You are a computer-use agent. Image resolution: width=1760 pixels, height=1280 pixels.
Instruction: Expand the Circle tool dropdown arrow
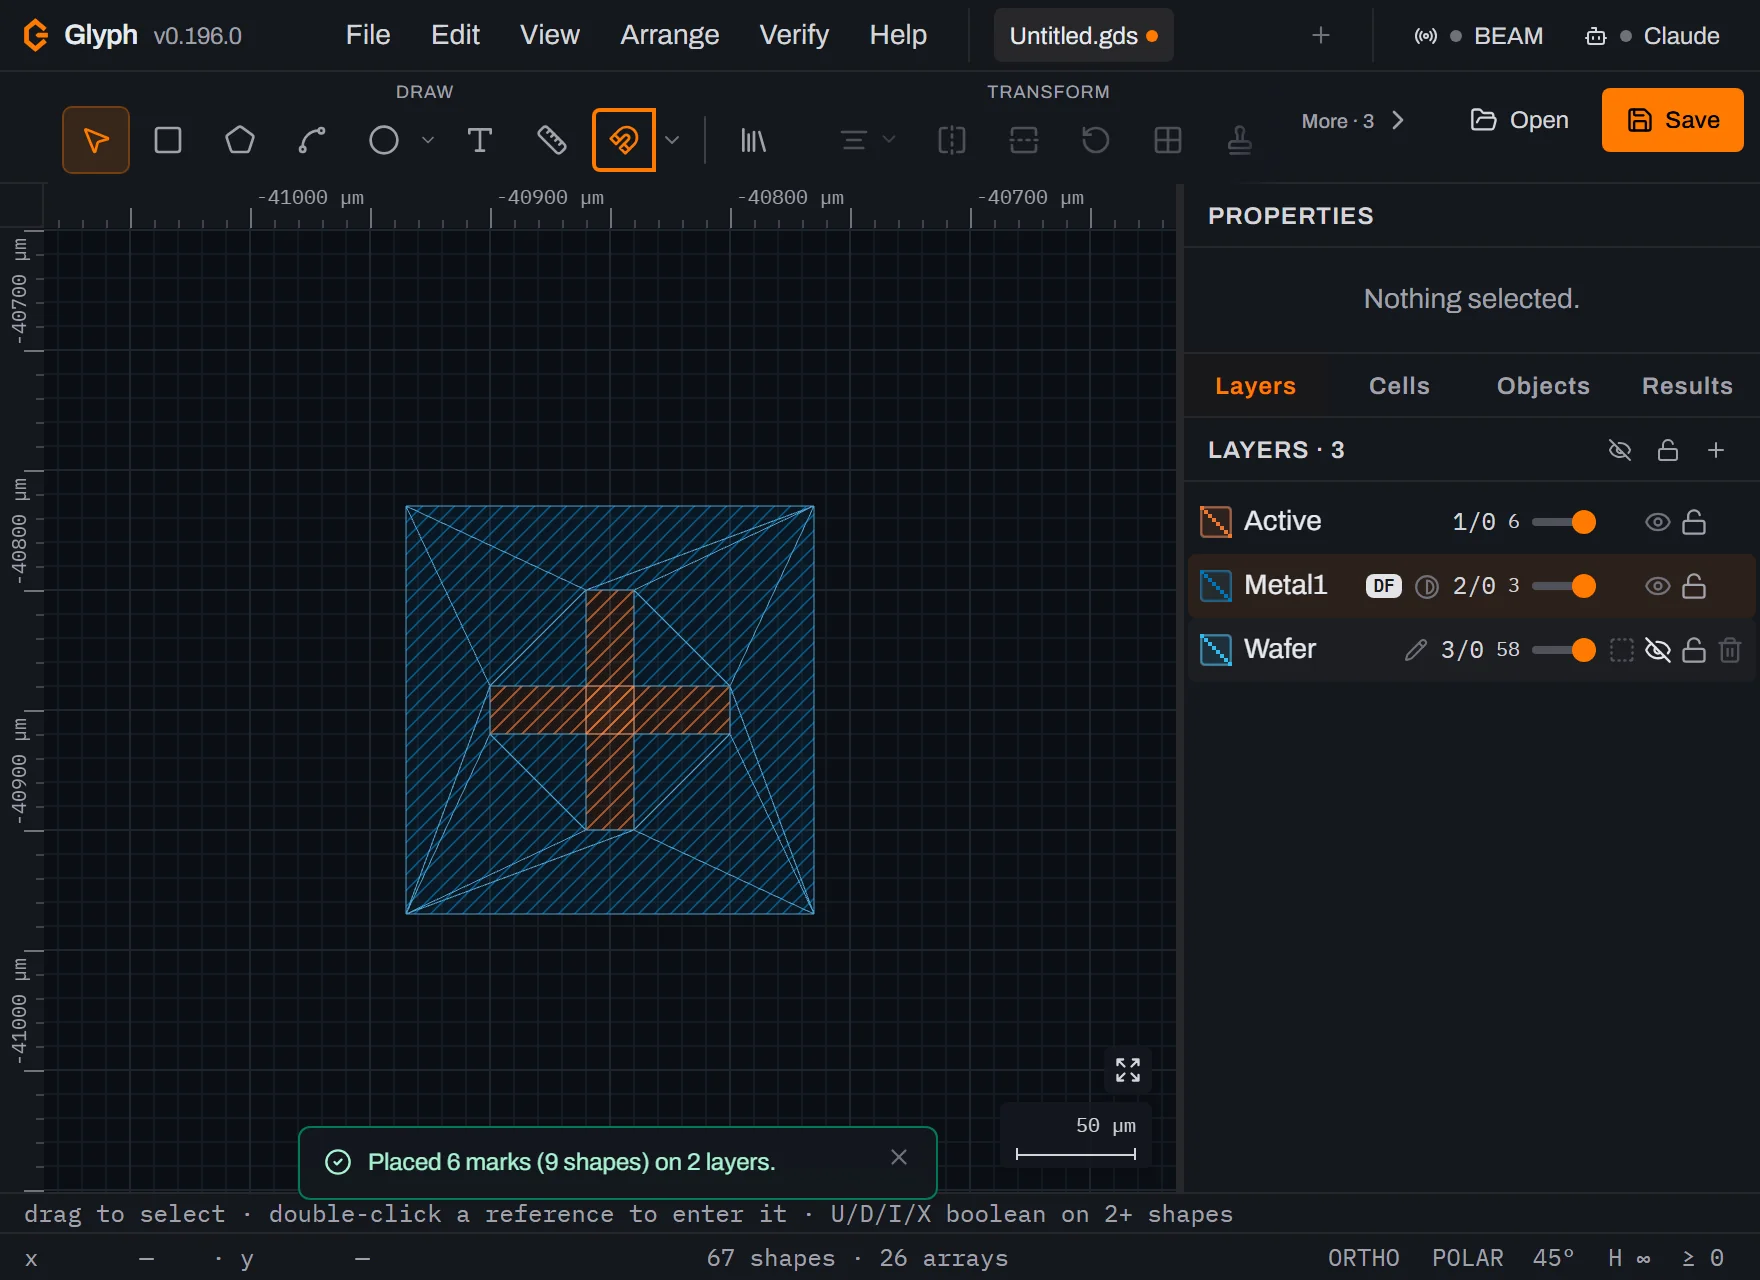(x=428, y=140)
